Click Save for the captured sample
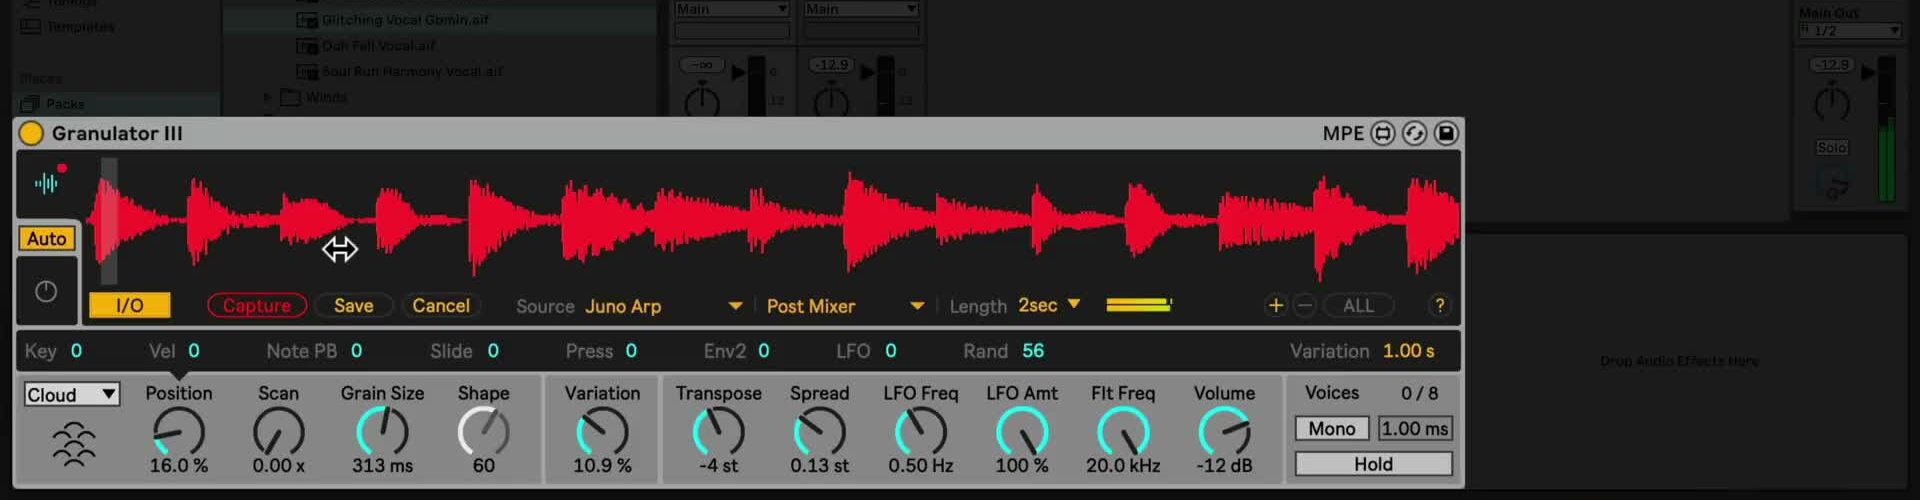The width and height of the screenshot is (1920, 500). point(353,306)
